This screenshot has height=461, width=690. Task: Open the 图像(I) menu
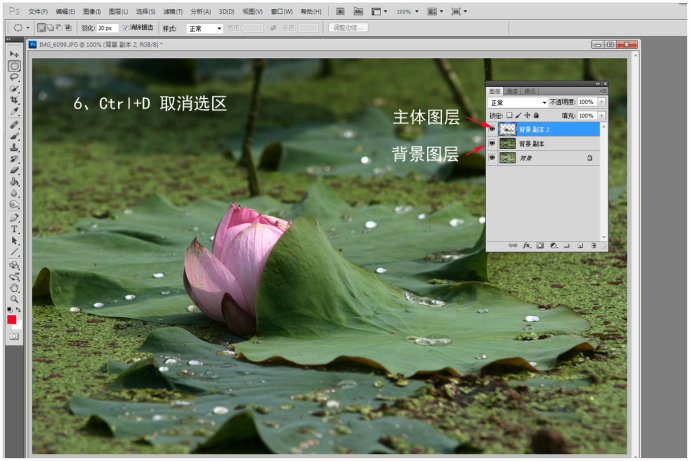(92, 11)
